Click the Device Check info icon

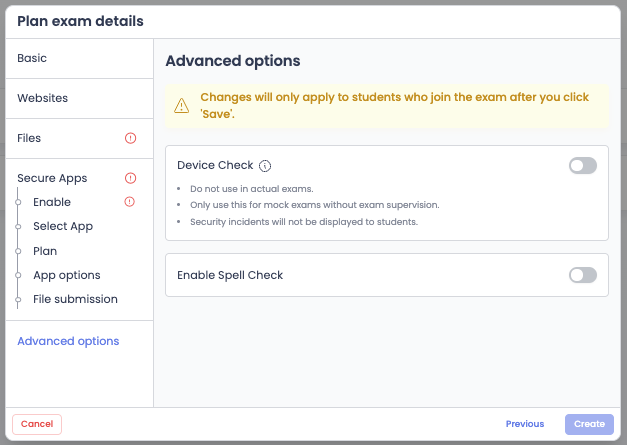[265, 166]
